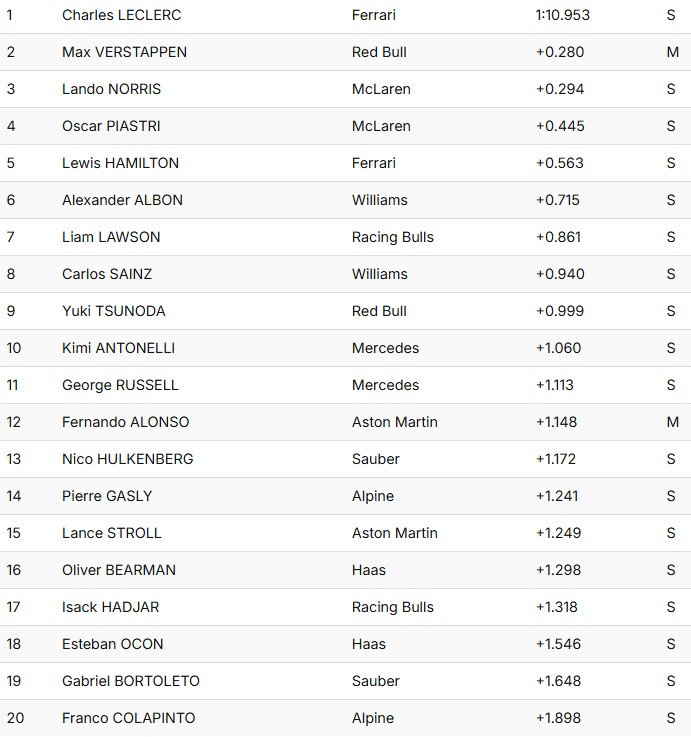The height and width of the screenshot is (737, 691).
Task: Select Gabriel BORTOLETO driver name
Action: 130,681
